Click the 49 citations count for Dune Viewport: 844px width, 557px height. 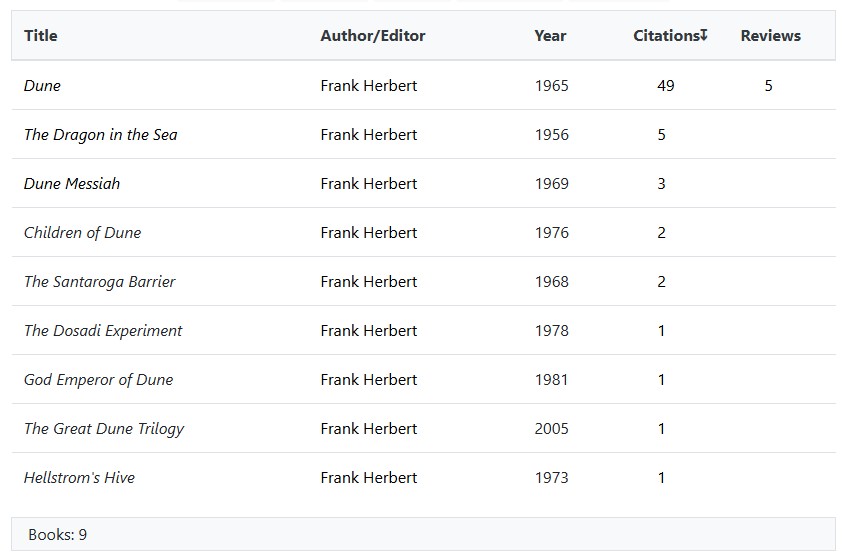click(x=666, y=86)
